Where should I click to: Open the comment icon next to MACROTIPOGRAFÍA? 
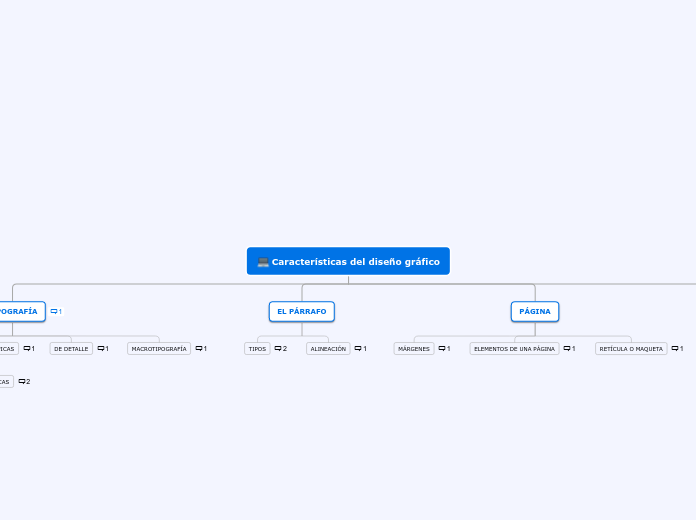point(201,349)
